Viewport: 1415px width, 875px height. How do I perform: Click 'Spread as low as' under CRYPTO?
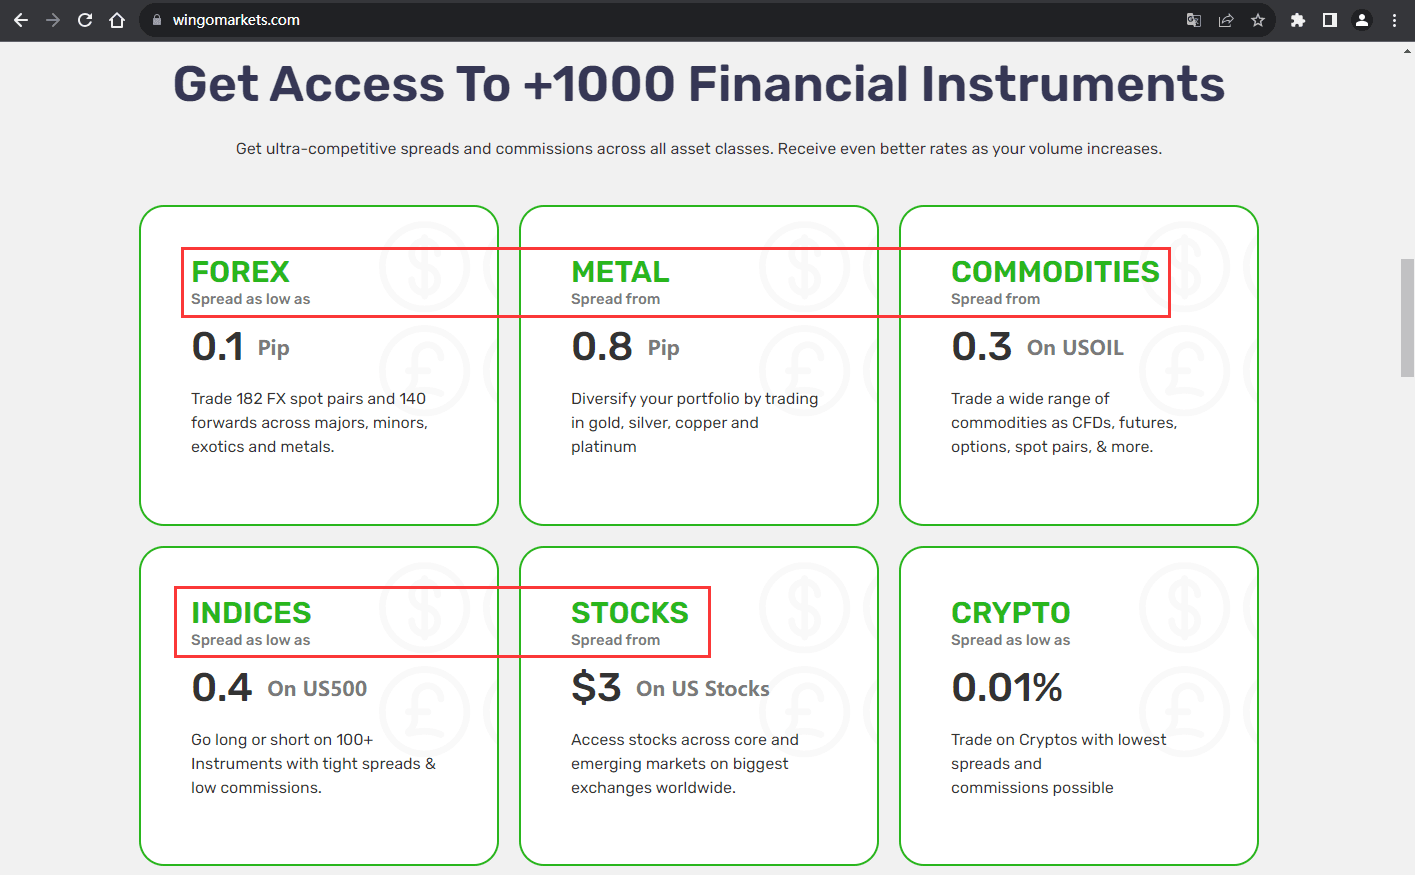click(1010, 640)
